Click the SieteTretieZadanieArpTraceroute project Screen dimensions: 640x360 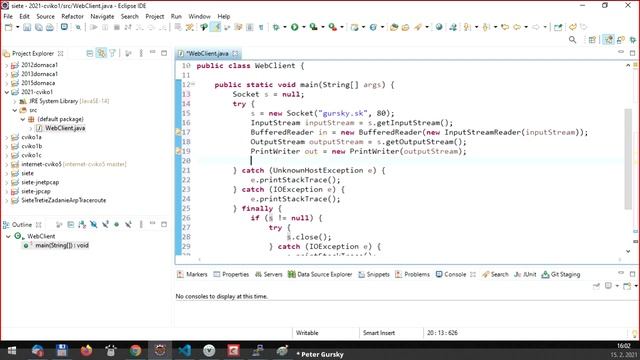pos(64,200)
